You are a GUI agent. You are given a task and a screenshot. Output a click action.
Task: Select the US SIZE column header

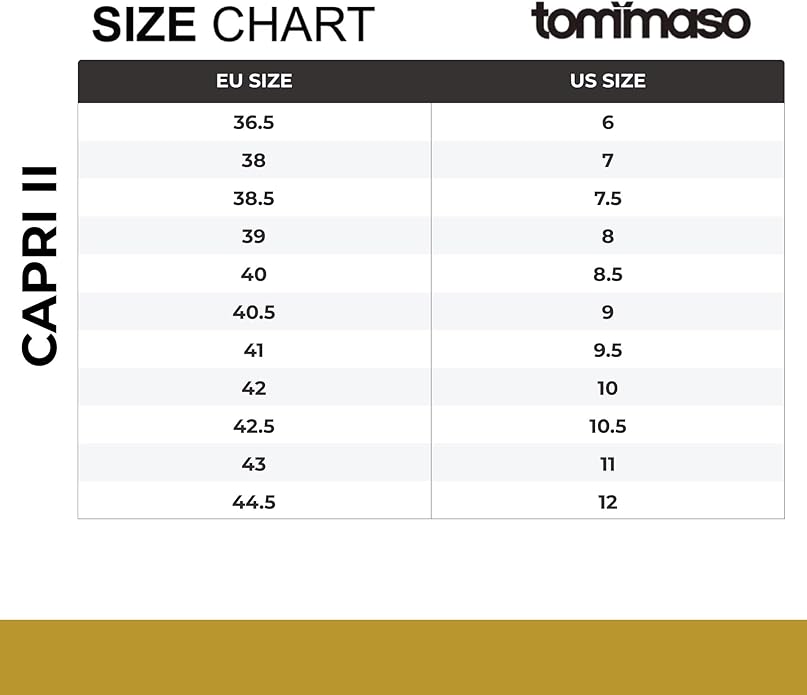pyautogui.click(x=608, y=81)
